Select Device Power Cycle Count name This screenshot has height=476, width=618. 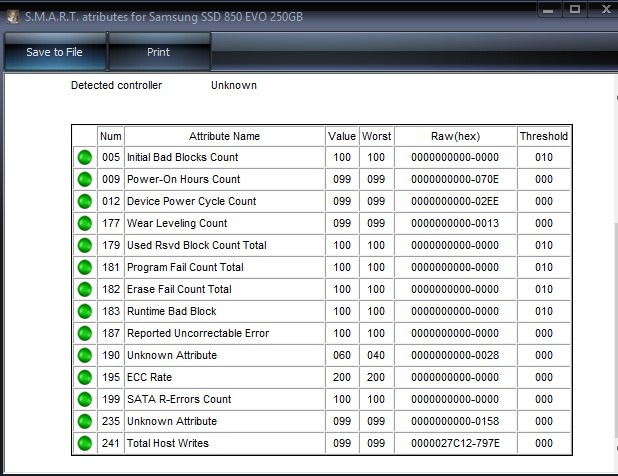pyautogui.click(x=192, y=201)
